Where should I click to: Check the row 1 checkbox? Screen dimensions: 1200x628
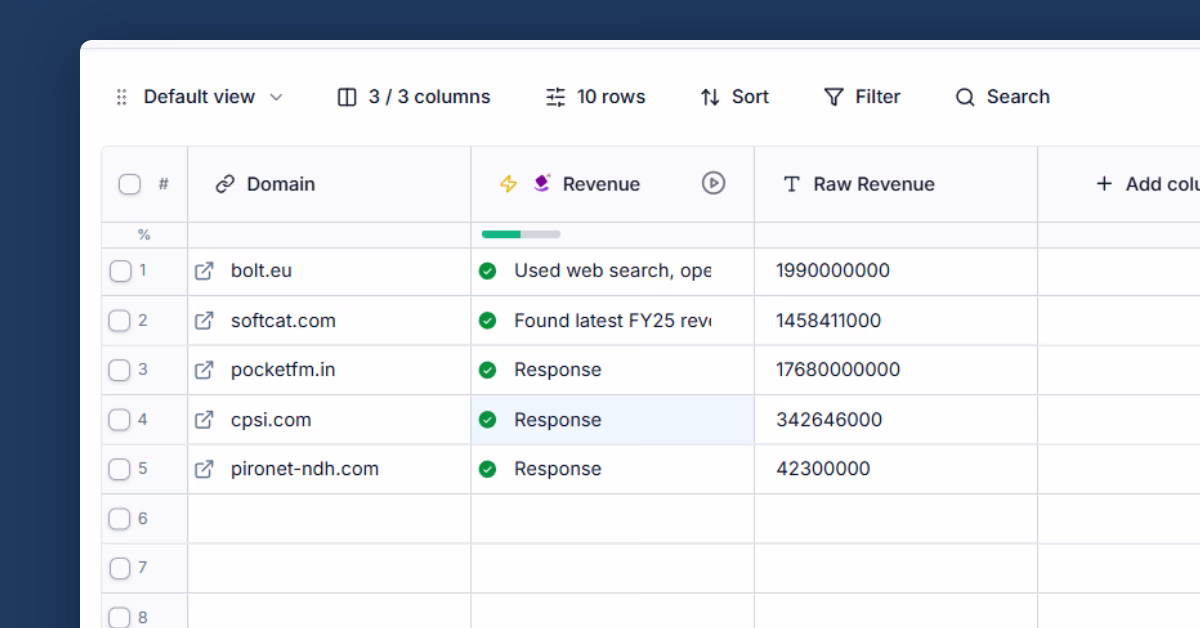click(120, 271)
